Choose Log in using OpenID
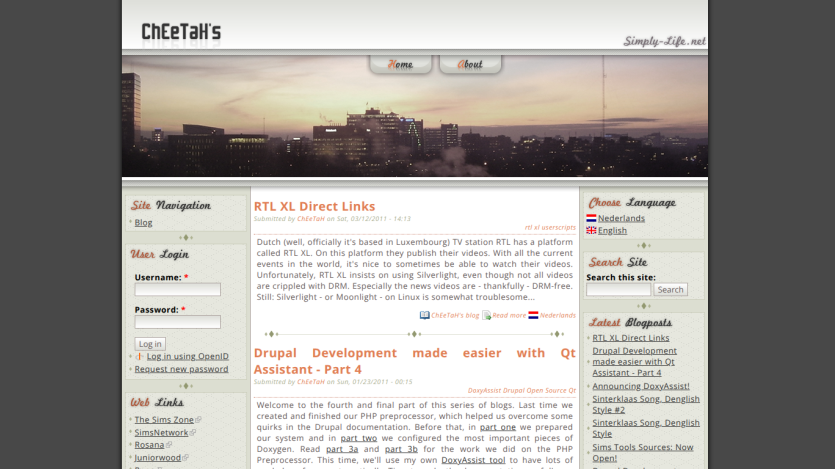This screenshot has height=469, width=835. (187, 356)
